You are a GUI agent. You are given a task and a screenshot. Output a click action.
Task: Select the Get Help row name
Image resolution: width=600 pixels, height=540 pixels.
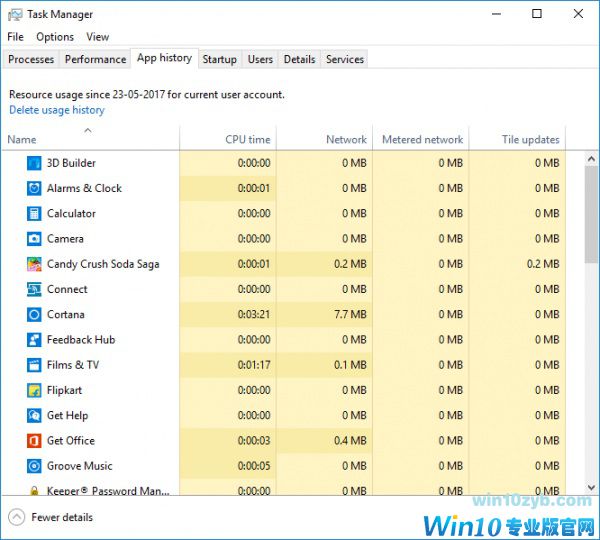pos(67,416)
